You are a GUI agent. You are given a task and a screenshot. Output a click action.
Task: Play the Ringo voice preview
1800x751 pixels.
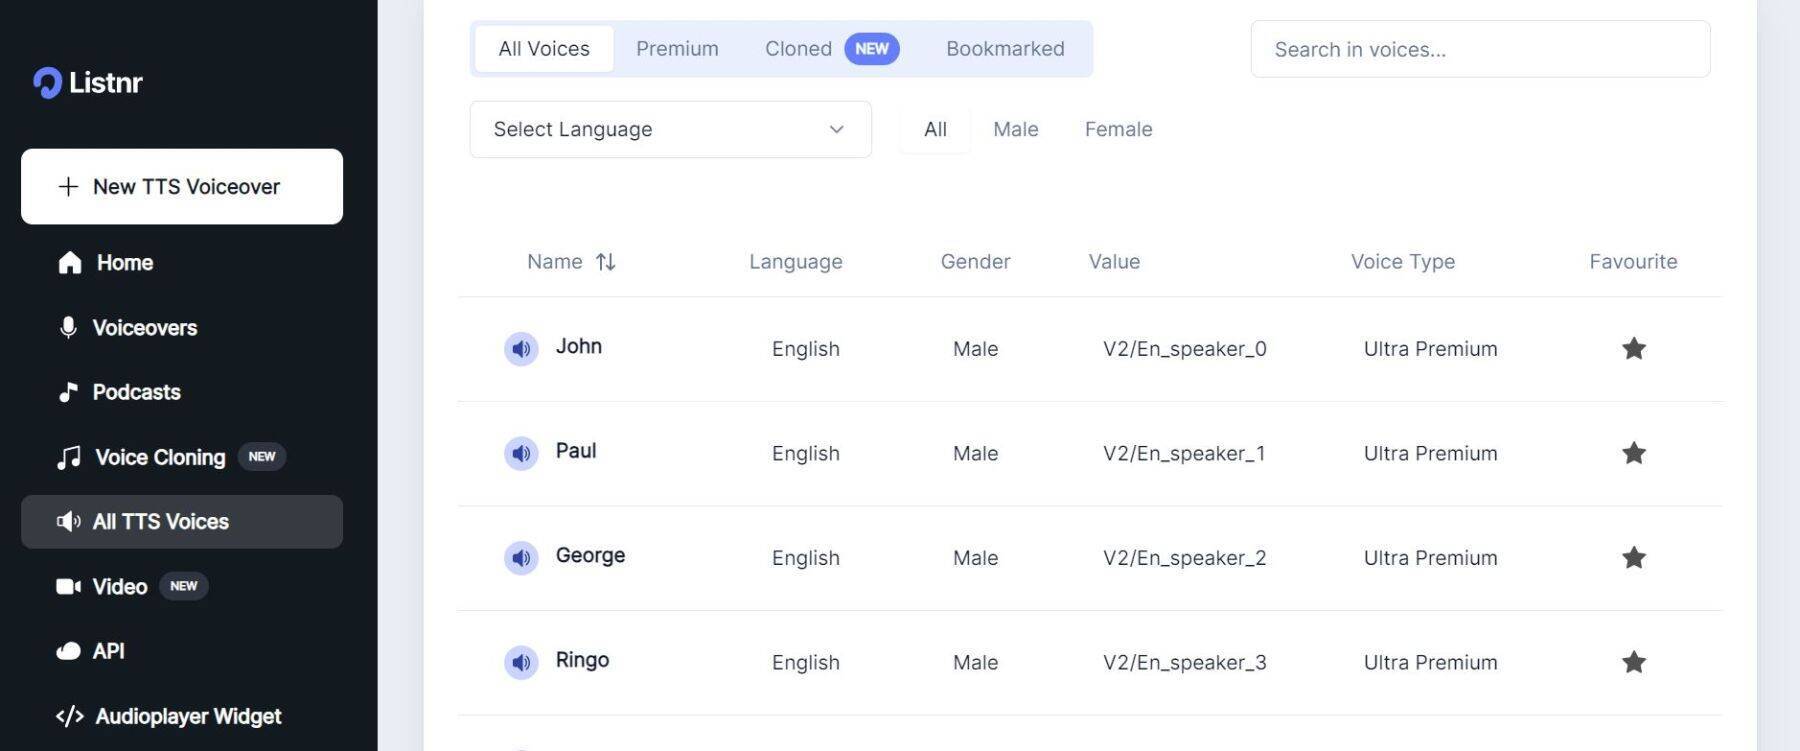click(521, 662)
